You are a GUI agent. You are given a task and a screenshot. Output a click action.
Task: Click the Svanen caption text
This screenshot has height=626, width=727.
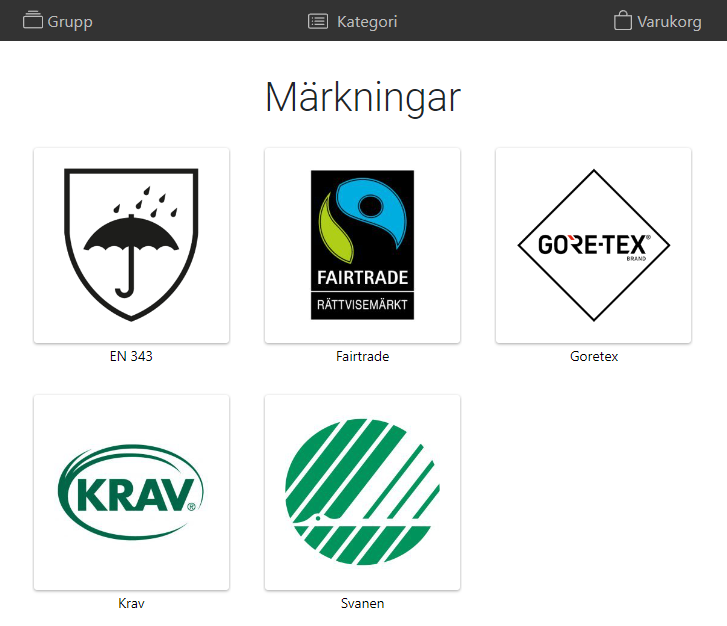(362, 603)
